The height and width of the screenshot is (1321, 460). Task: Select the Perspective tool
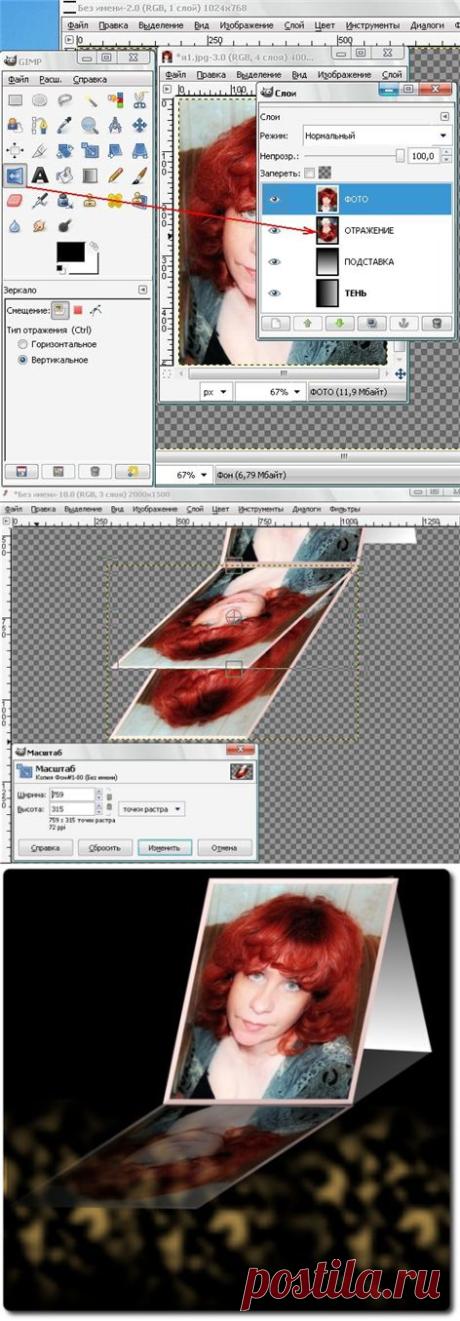(x=140, y=150)
